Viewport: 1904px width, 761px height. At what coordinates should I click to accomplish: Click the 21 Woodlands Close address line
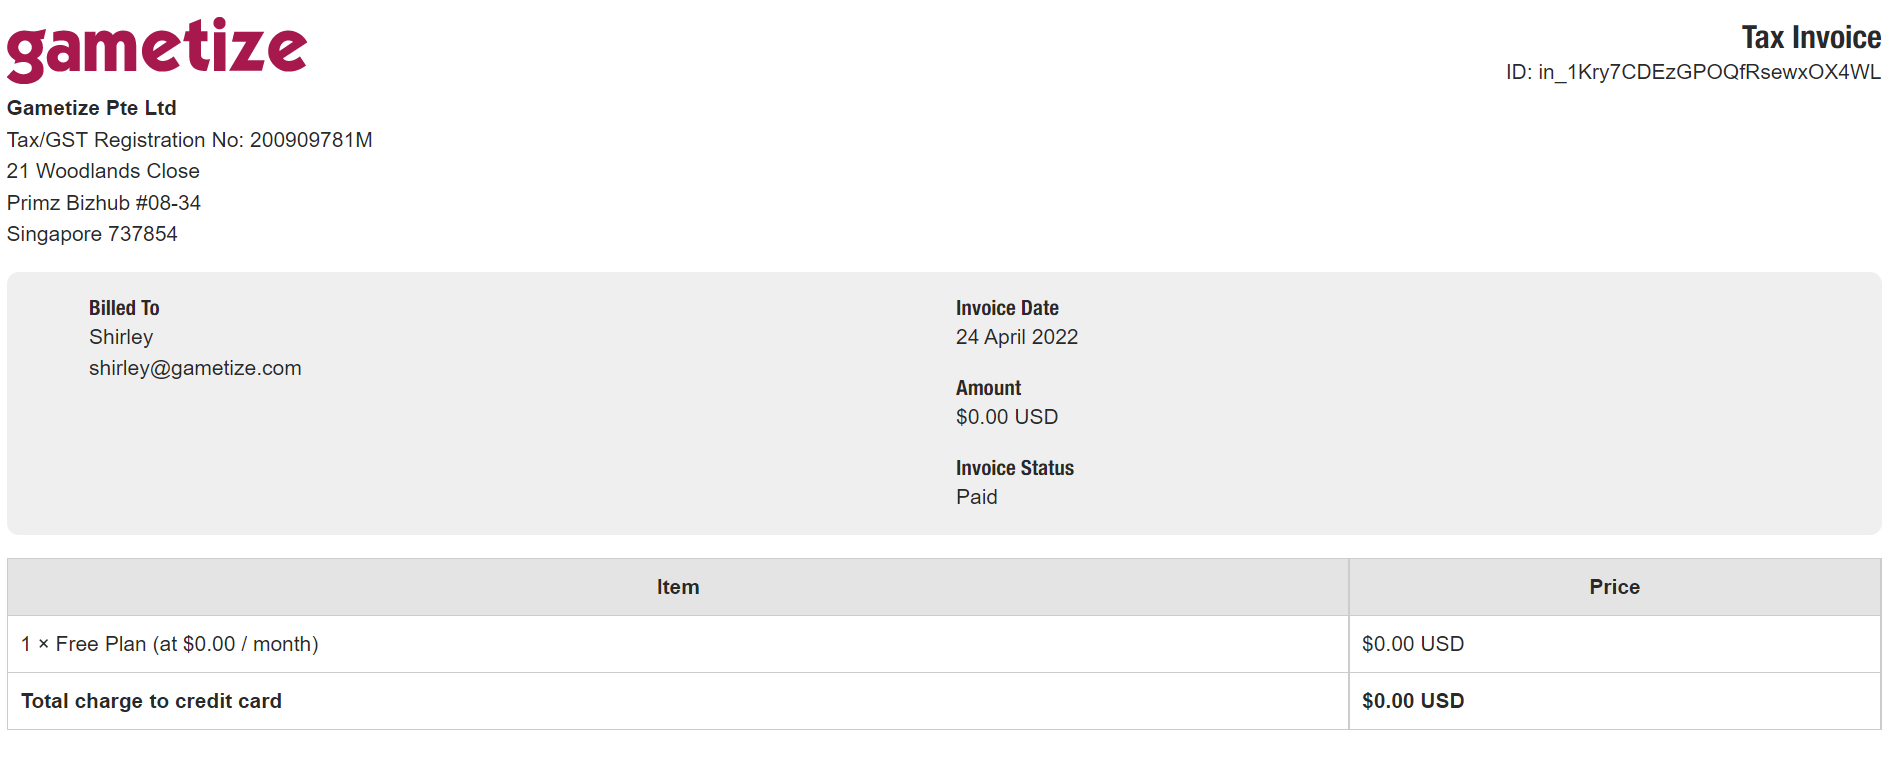coord(103,171)
